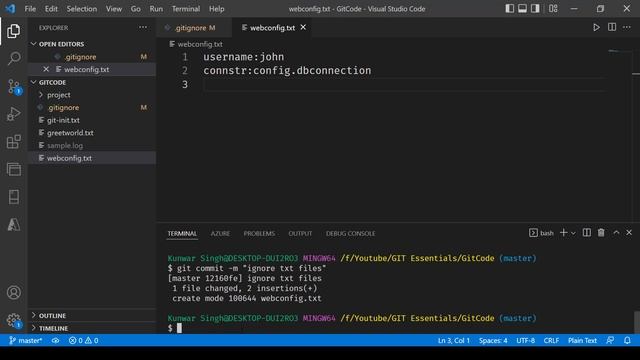This screenshot has width=640, height=360.
Task: Open the Edit menu
Action: click(x=51, y=9)
